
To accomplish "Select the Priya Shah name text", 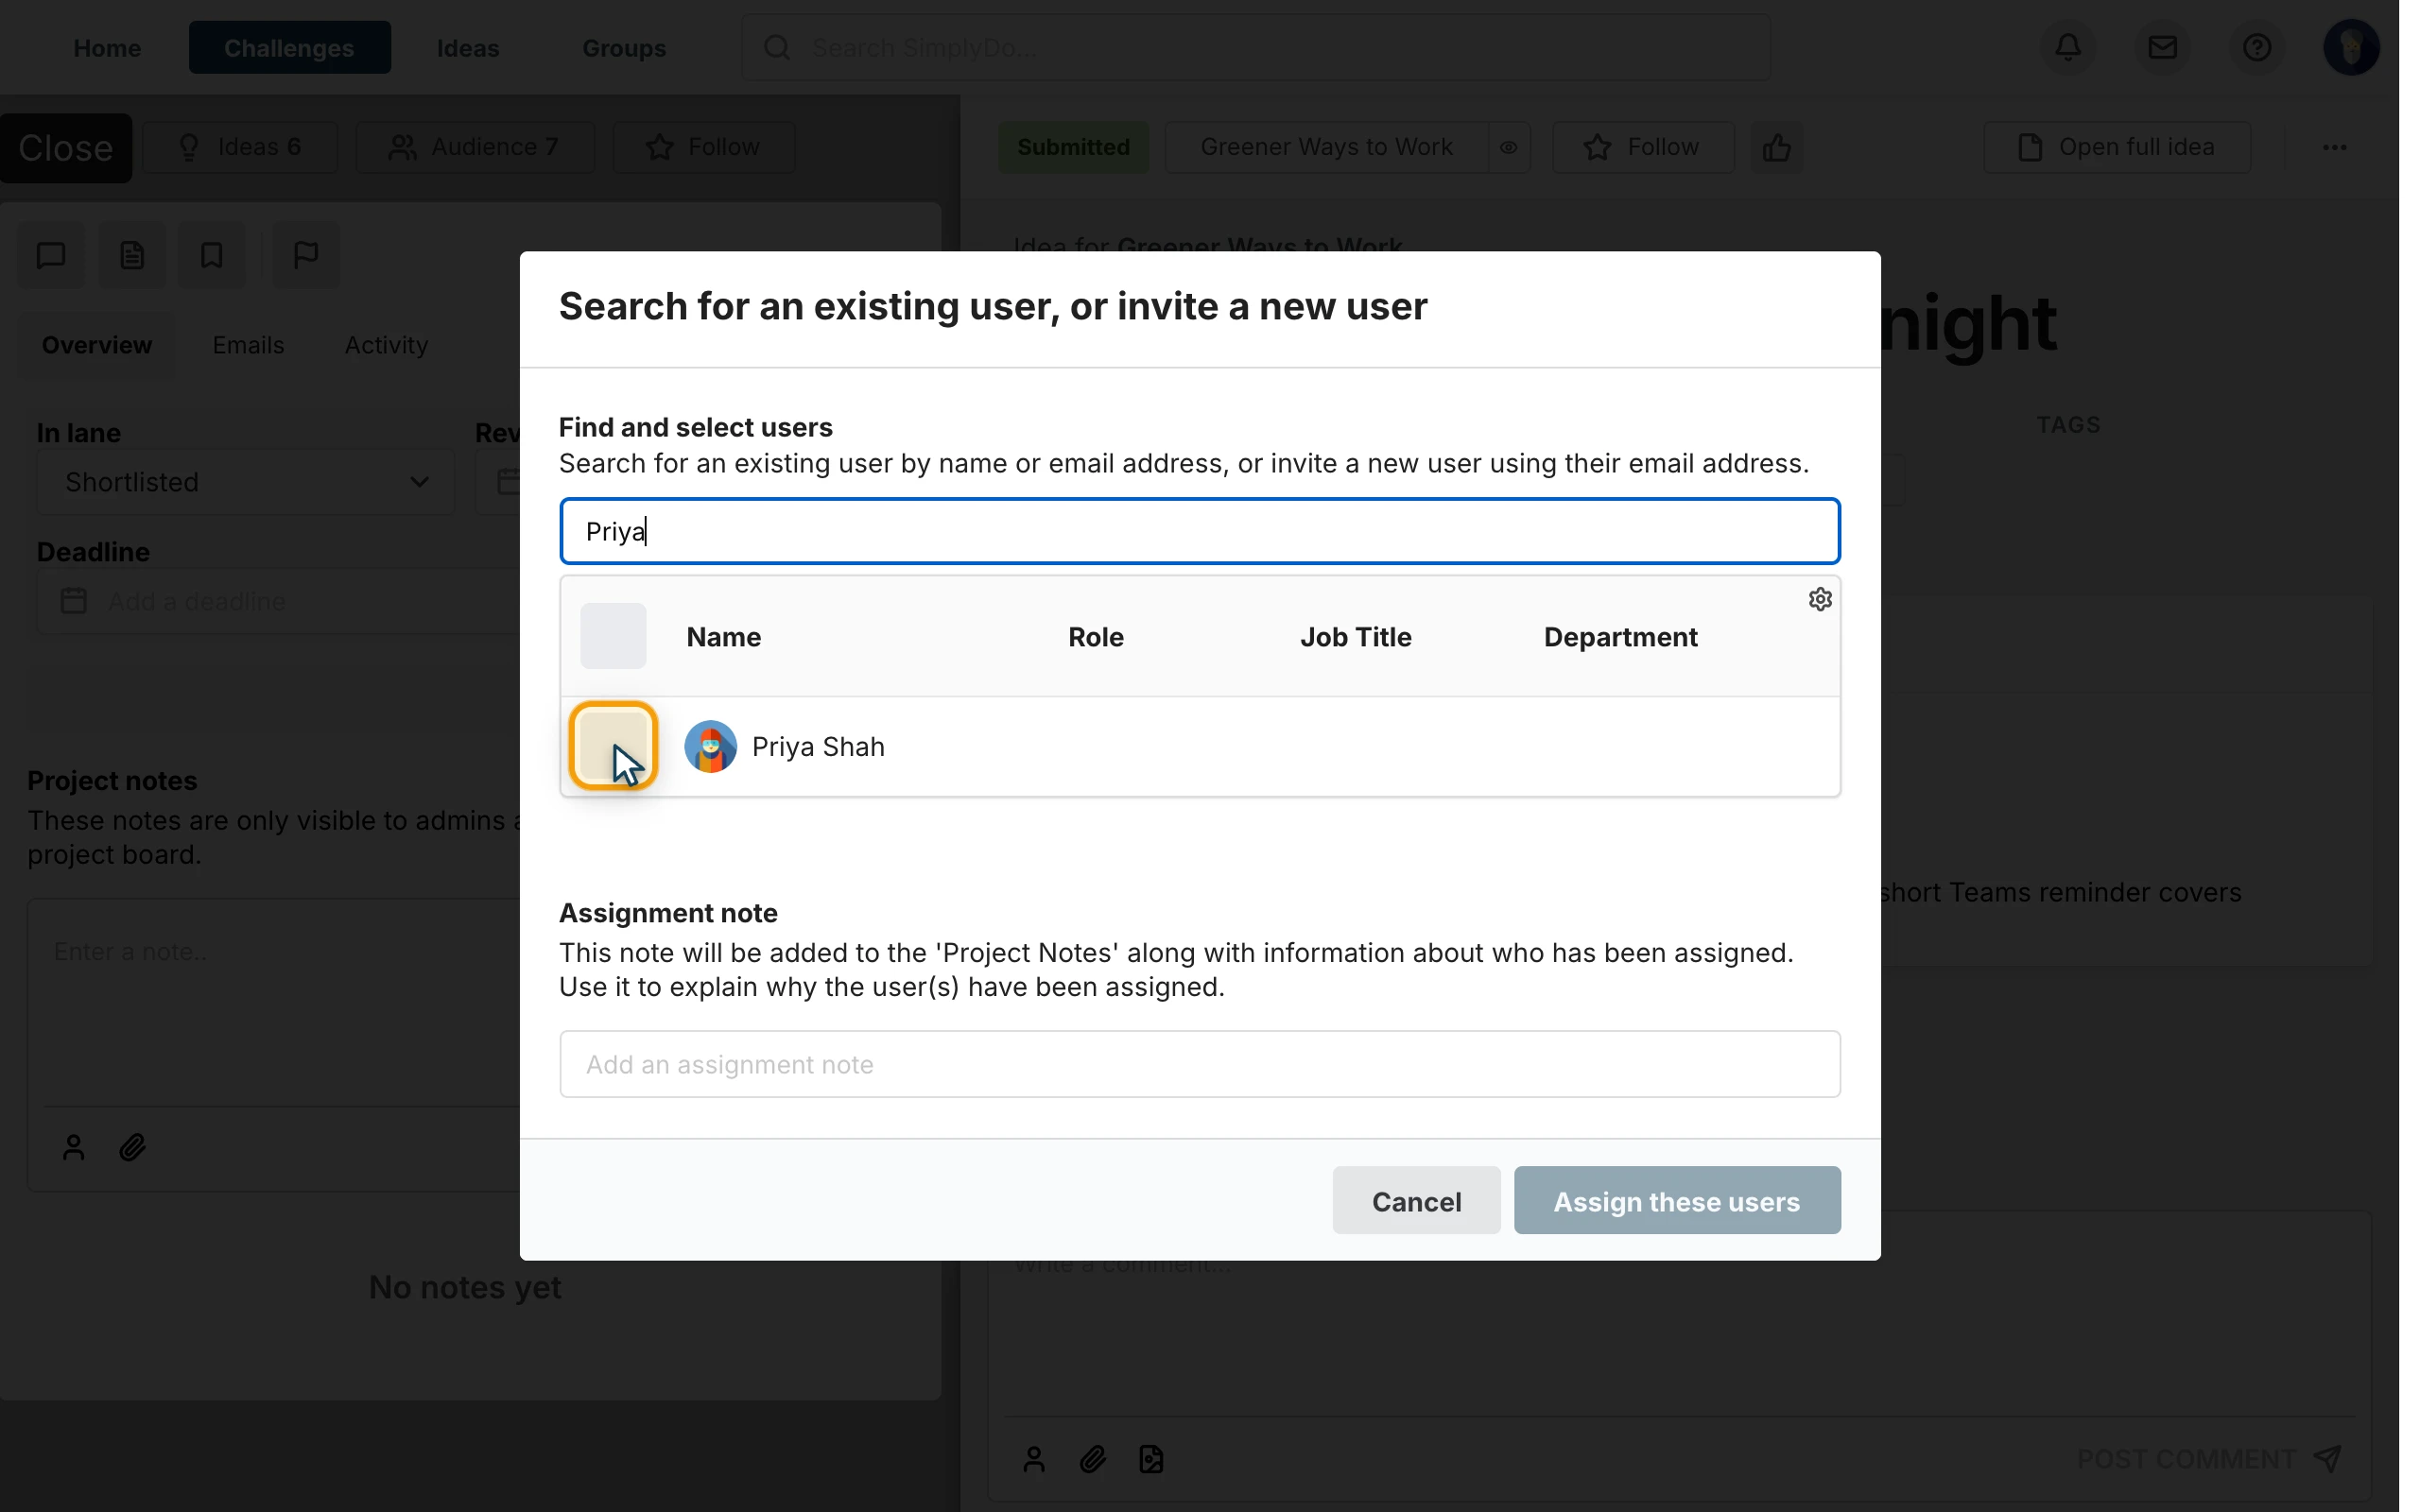I will tap(818, 747).
